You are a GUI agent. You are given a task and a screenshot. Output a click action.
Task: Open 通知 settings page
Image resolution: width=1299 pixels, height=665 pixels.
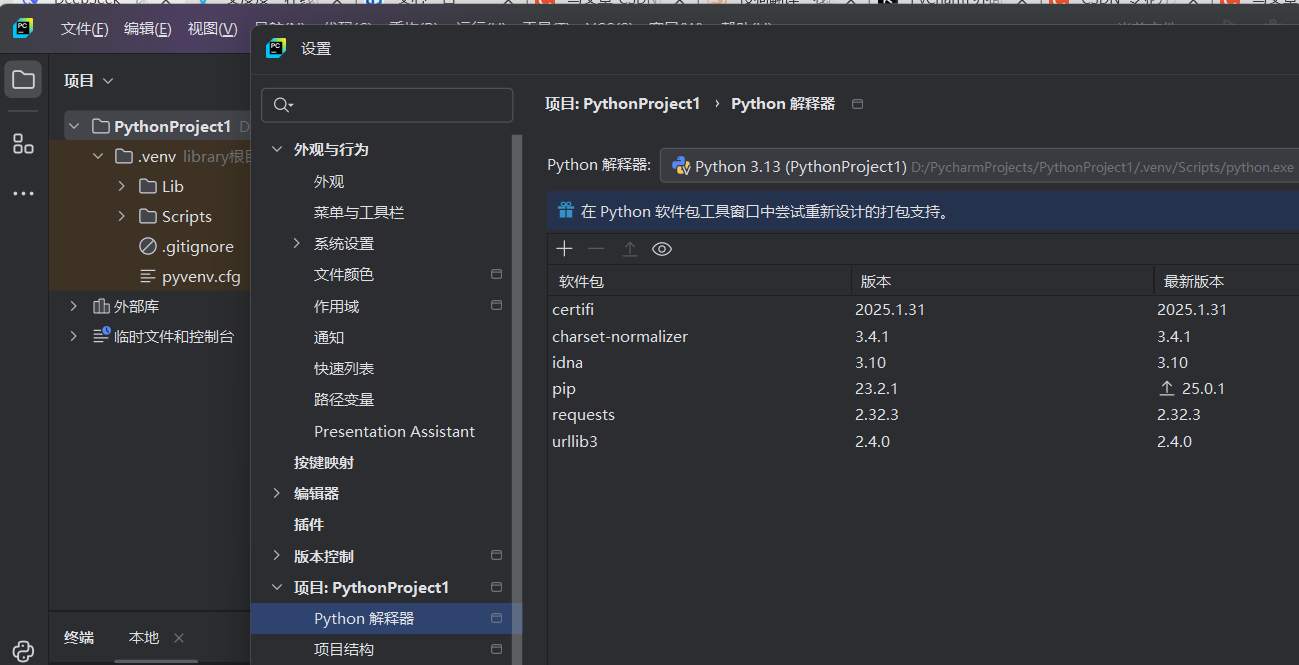[328, 337]
